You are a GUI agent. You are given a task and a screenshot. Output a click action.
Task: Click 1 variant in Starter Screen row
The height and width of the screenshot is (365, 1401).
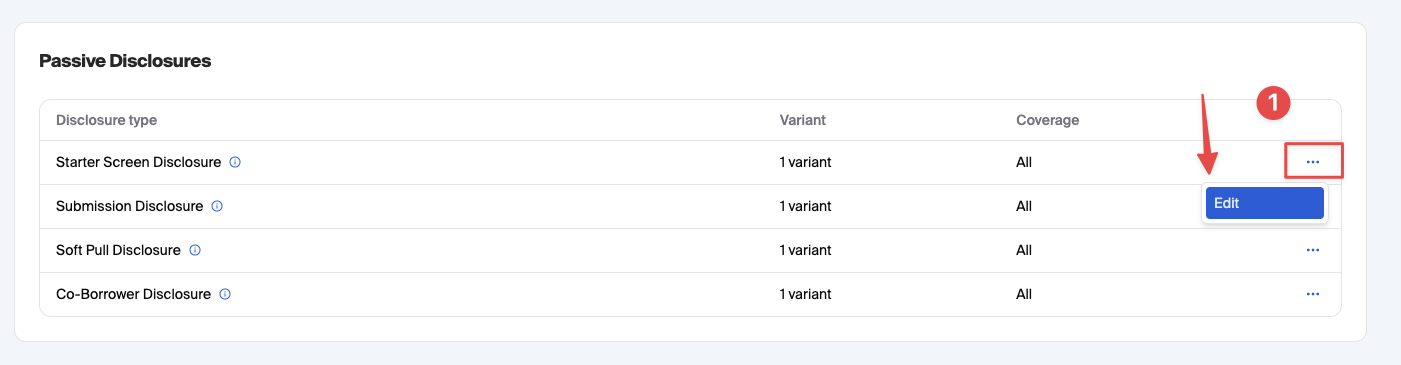[805, 162]
